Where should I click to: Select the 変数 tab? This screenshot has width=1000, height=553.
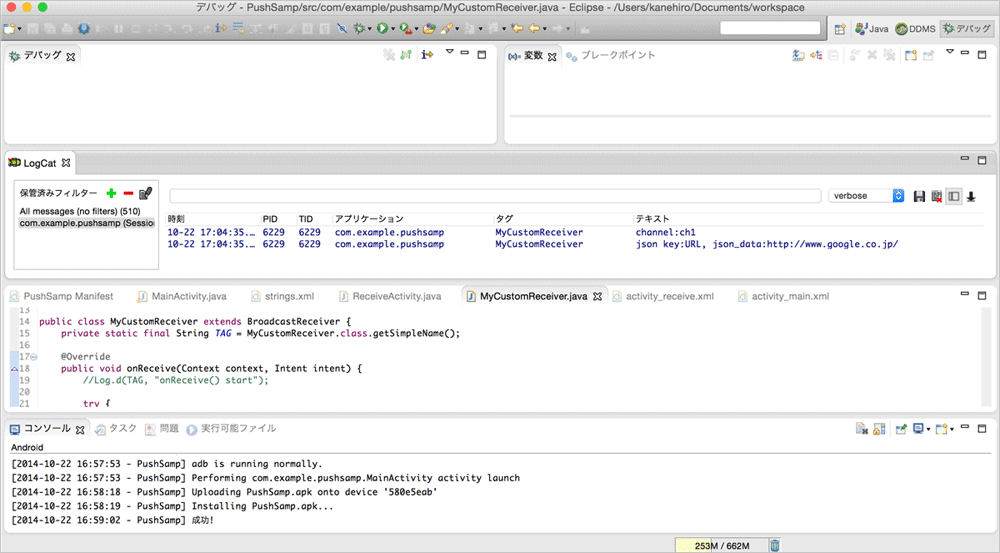point(533,56)
